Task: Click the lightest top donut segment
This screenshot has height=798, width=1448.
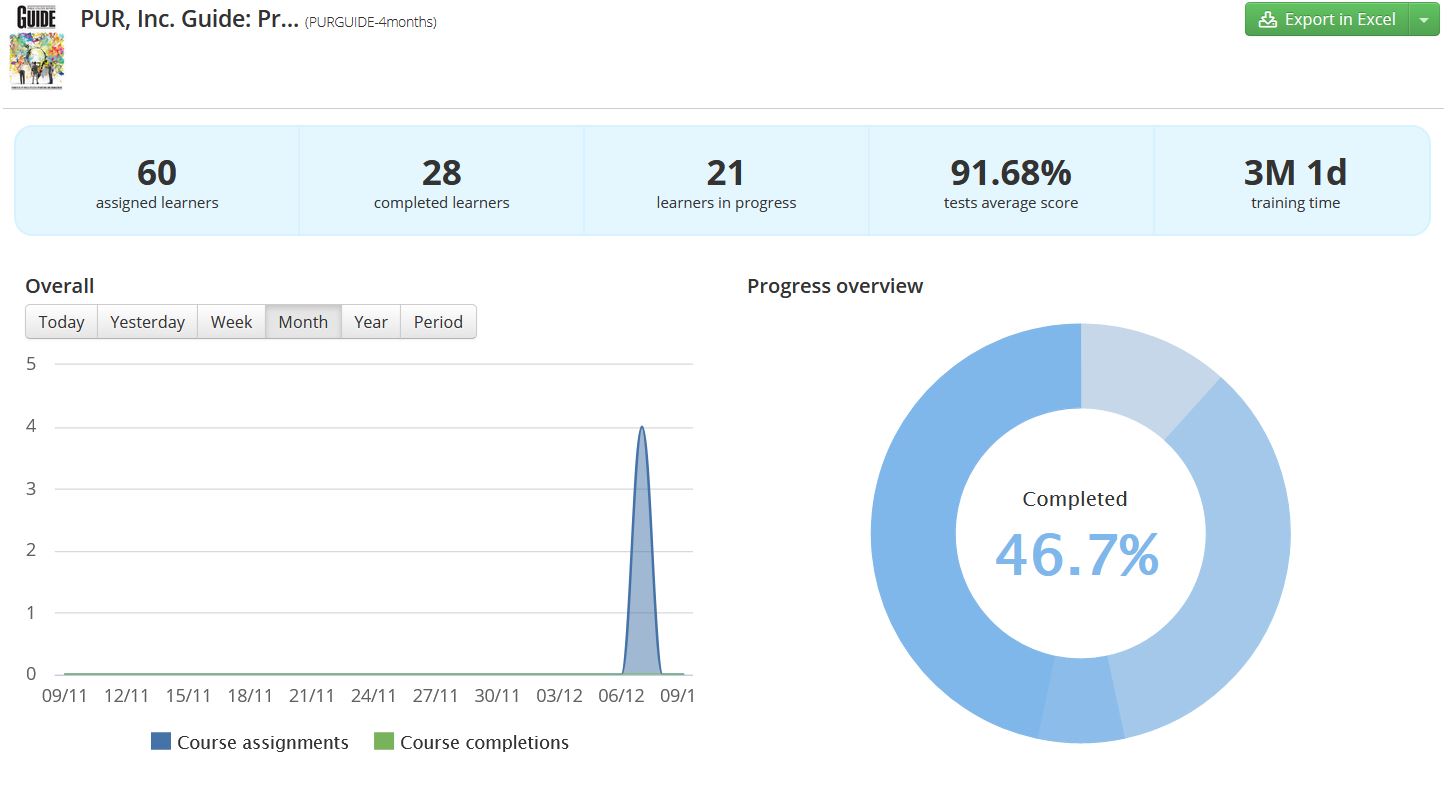Action: click(x=1140, y=370)
